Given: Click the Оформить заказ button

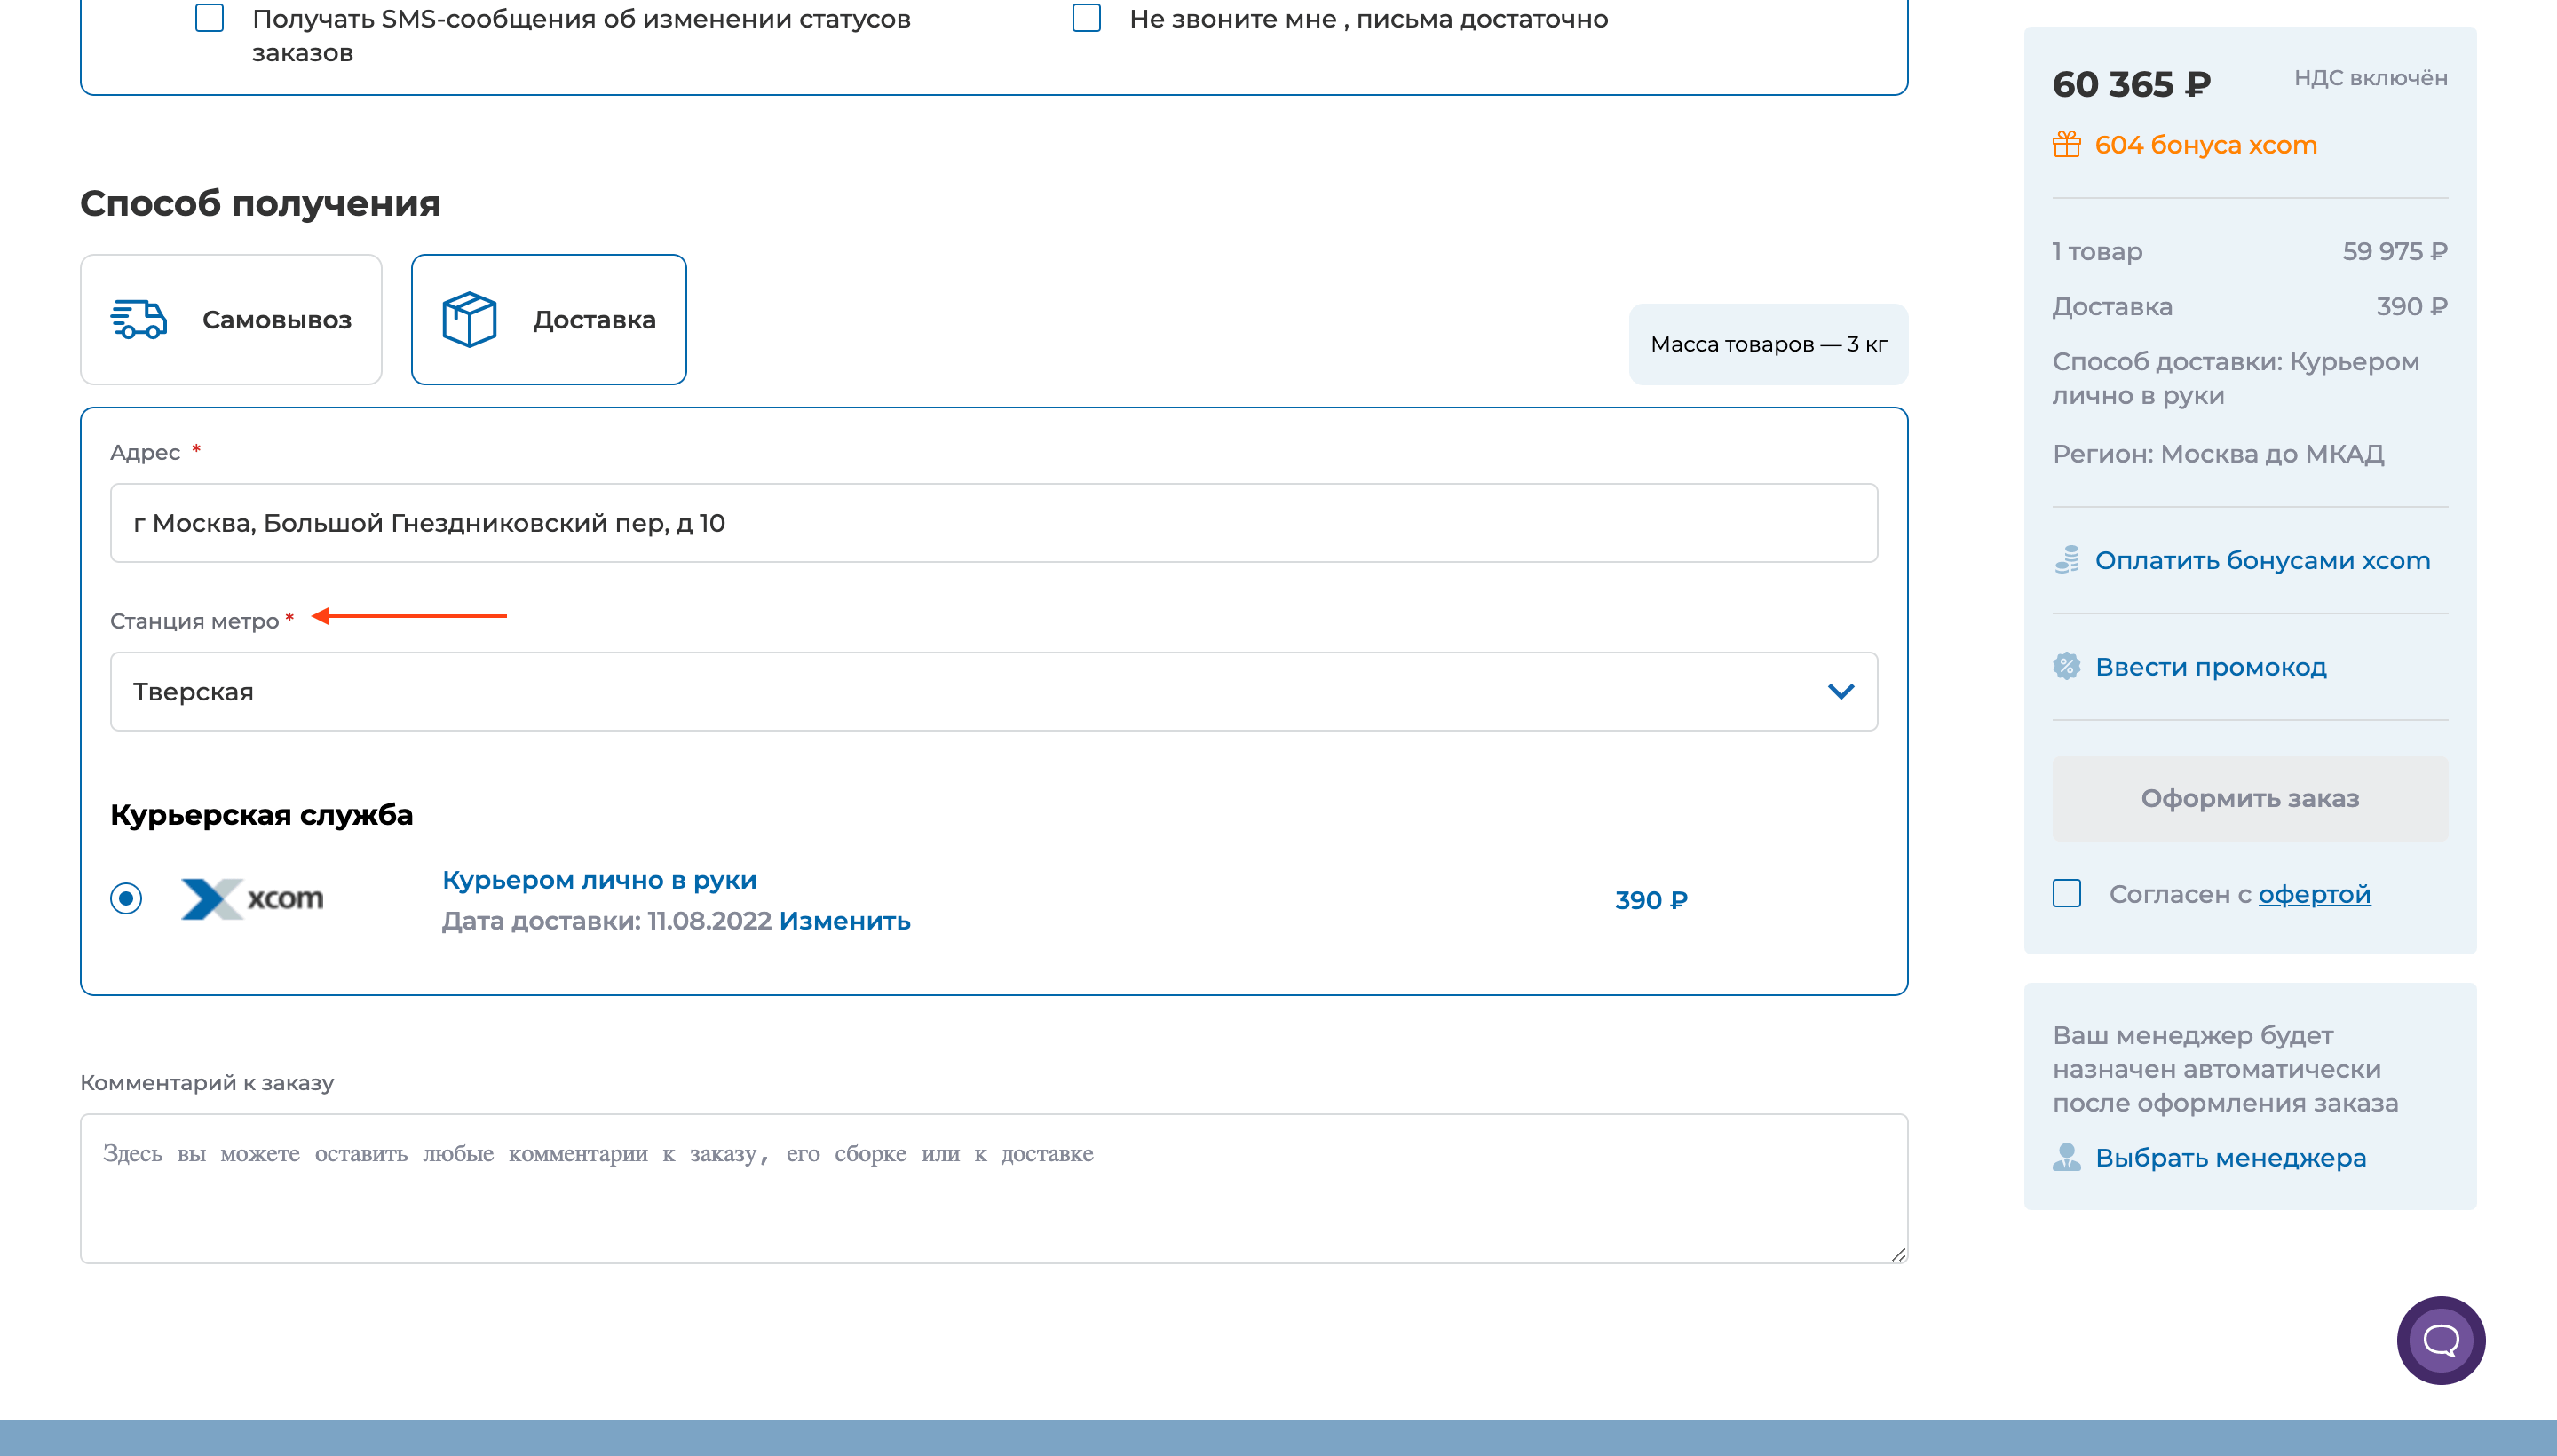Looking at the screenshot, I should [x=2250, y=798].
